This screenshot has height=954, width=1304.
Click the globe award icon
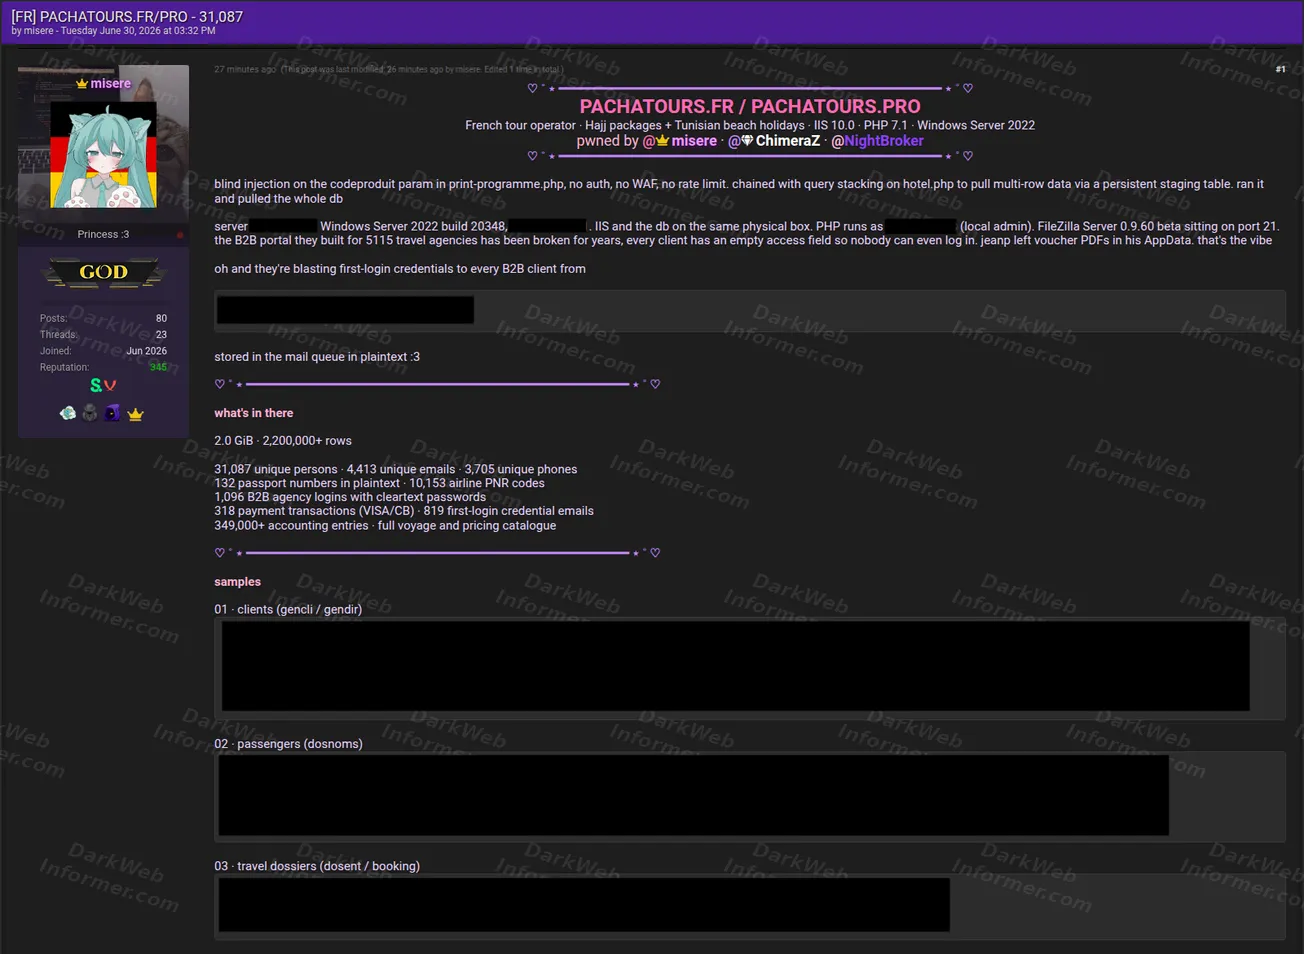coord(68,413)
